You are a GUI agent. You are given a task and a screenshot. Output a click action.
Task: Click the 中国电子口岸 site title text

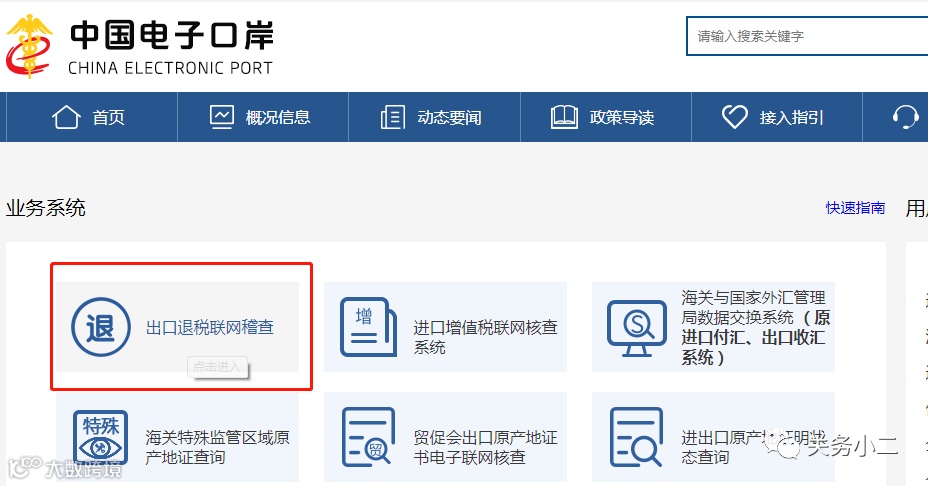[172, 35]
